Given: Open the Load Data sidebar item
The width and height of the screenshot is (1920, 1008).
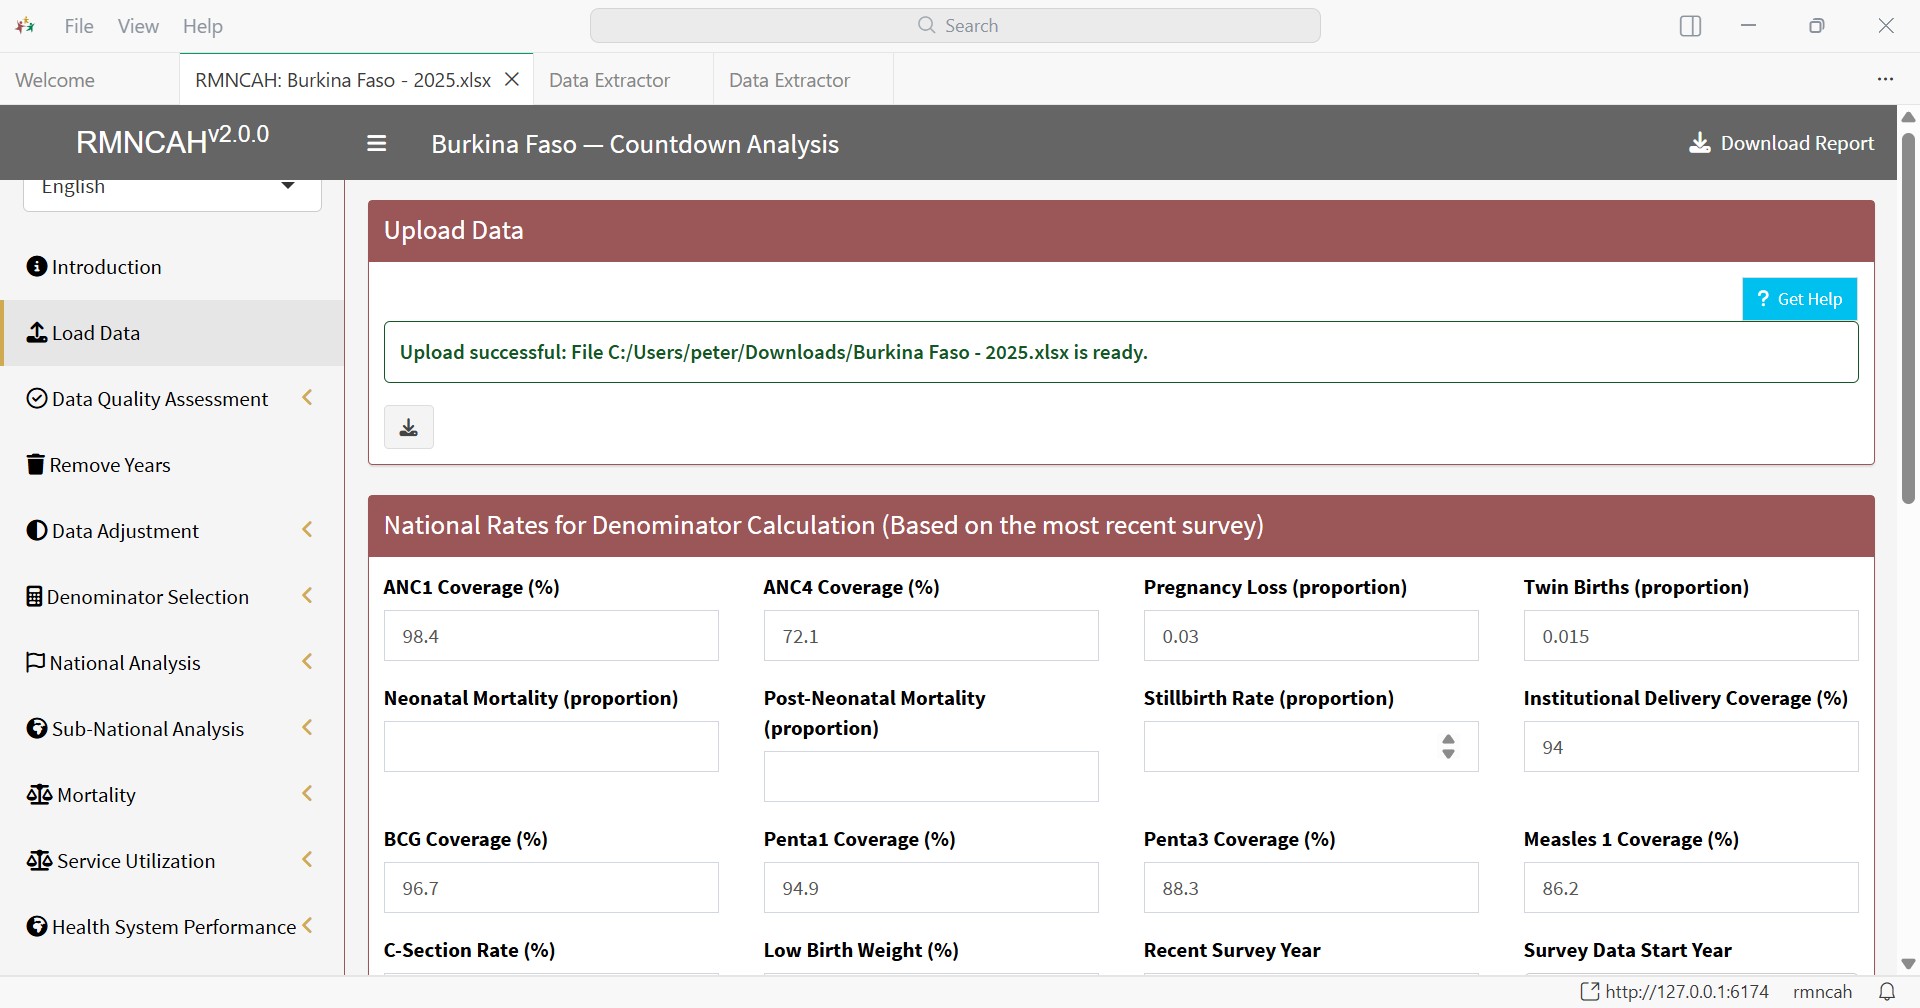Looking at the screenshot, I should [x=172, y=333].
